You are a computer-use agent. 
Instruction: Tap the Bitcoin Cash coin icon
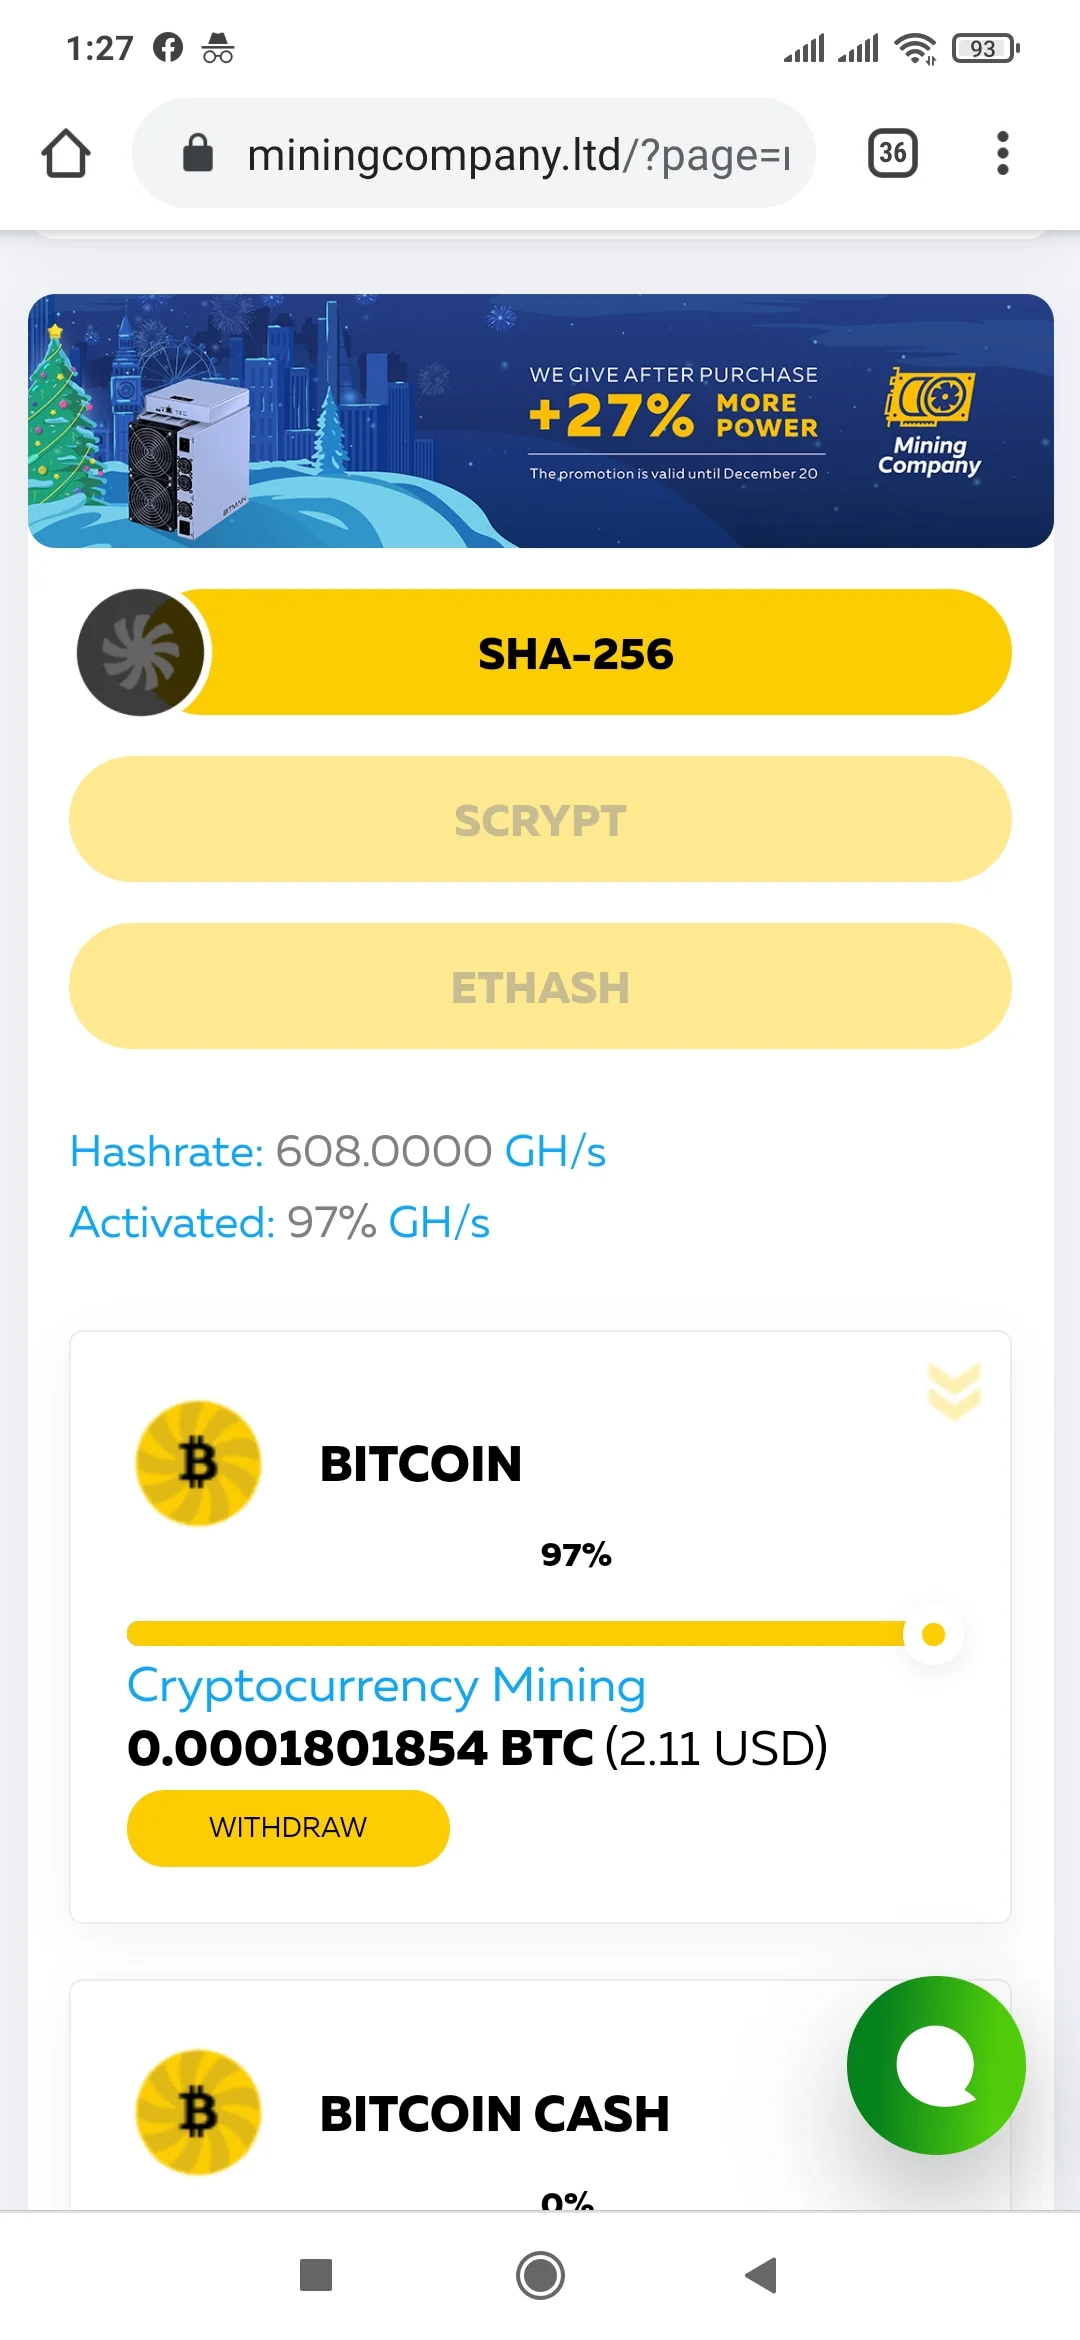point(198,2112)
